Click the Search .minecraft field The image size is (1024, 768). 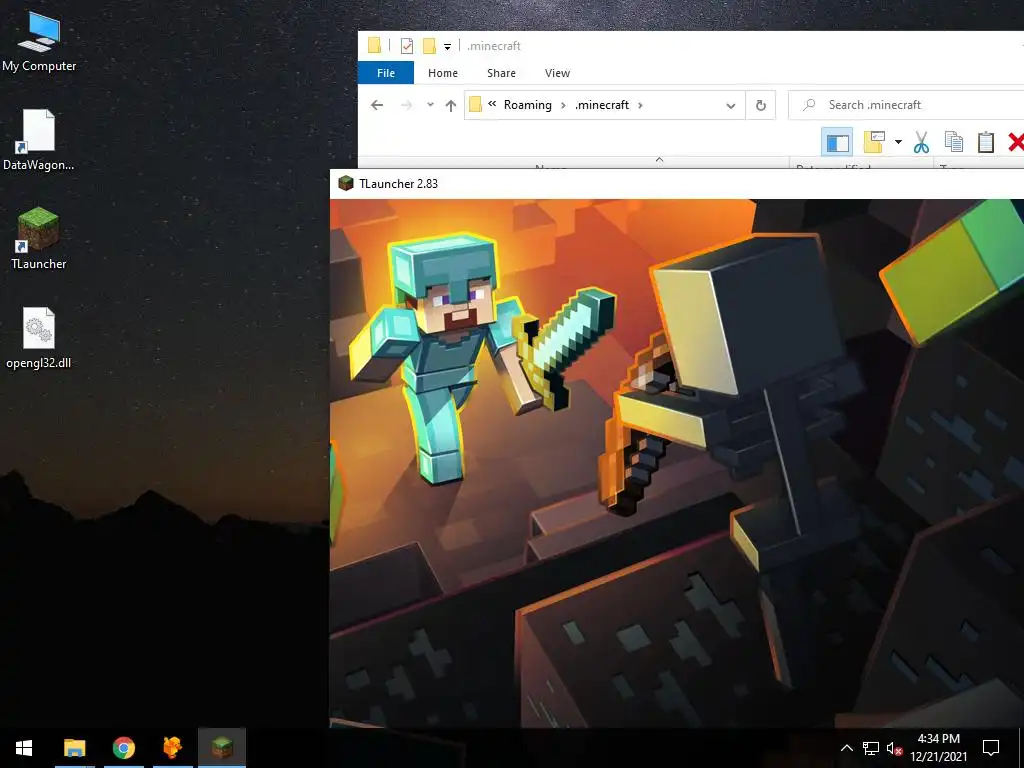tap(906, 105)
